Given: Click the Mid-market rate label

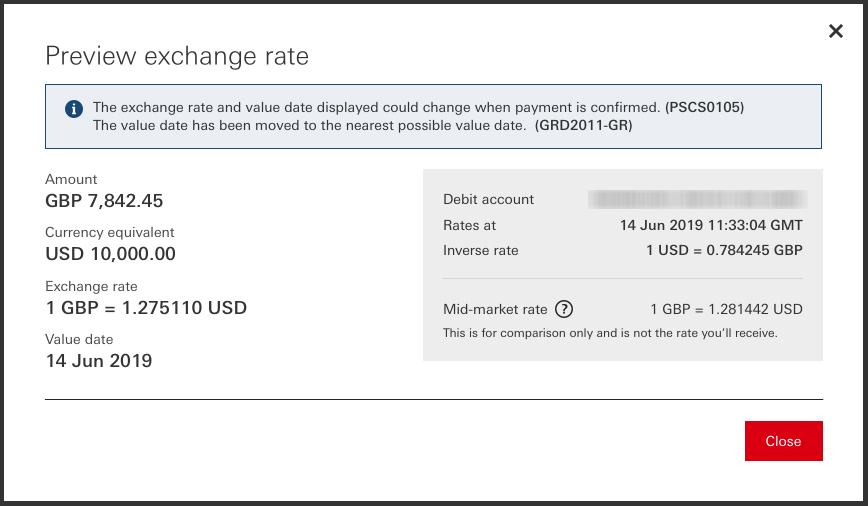Looking at the screenshot, I should 495,309.
